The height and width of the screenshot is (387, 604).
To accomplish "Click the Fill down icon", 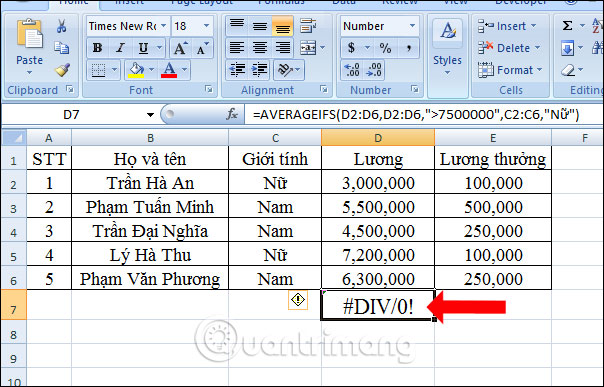I will coord(567,48).
